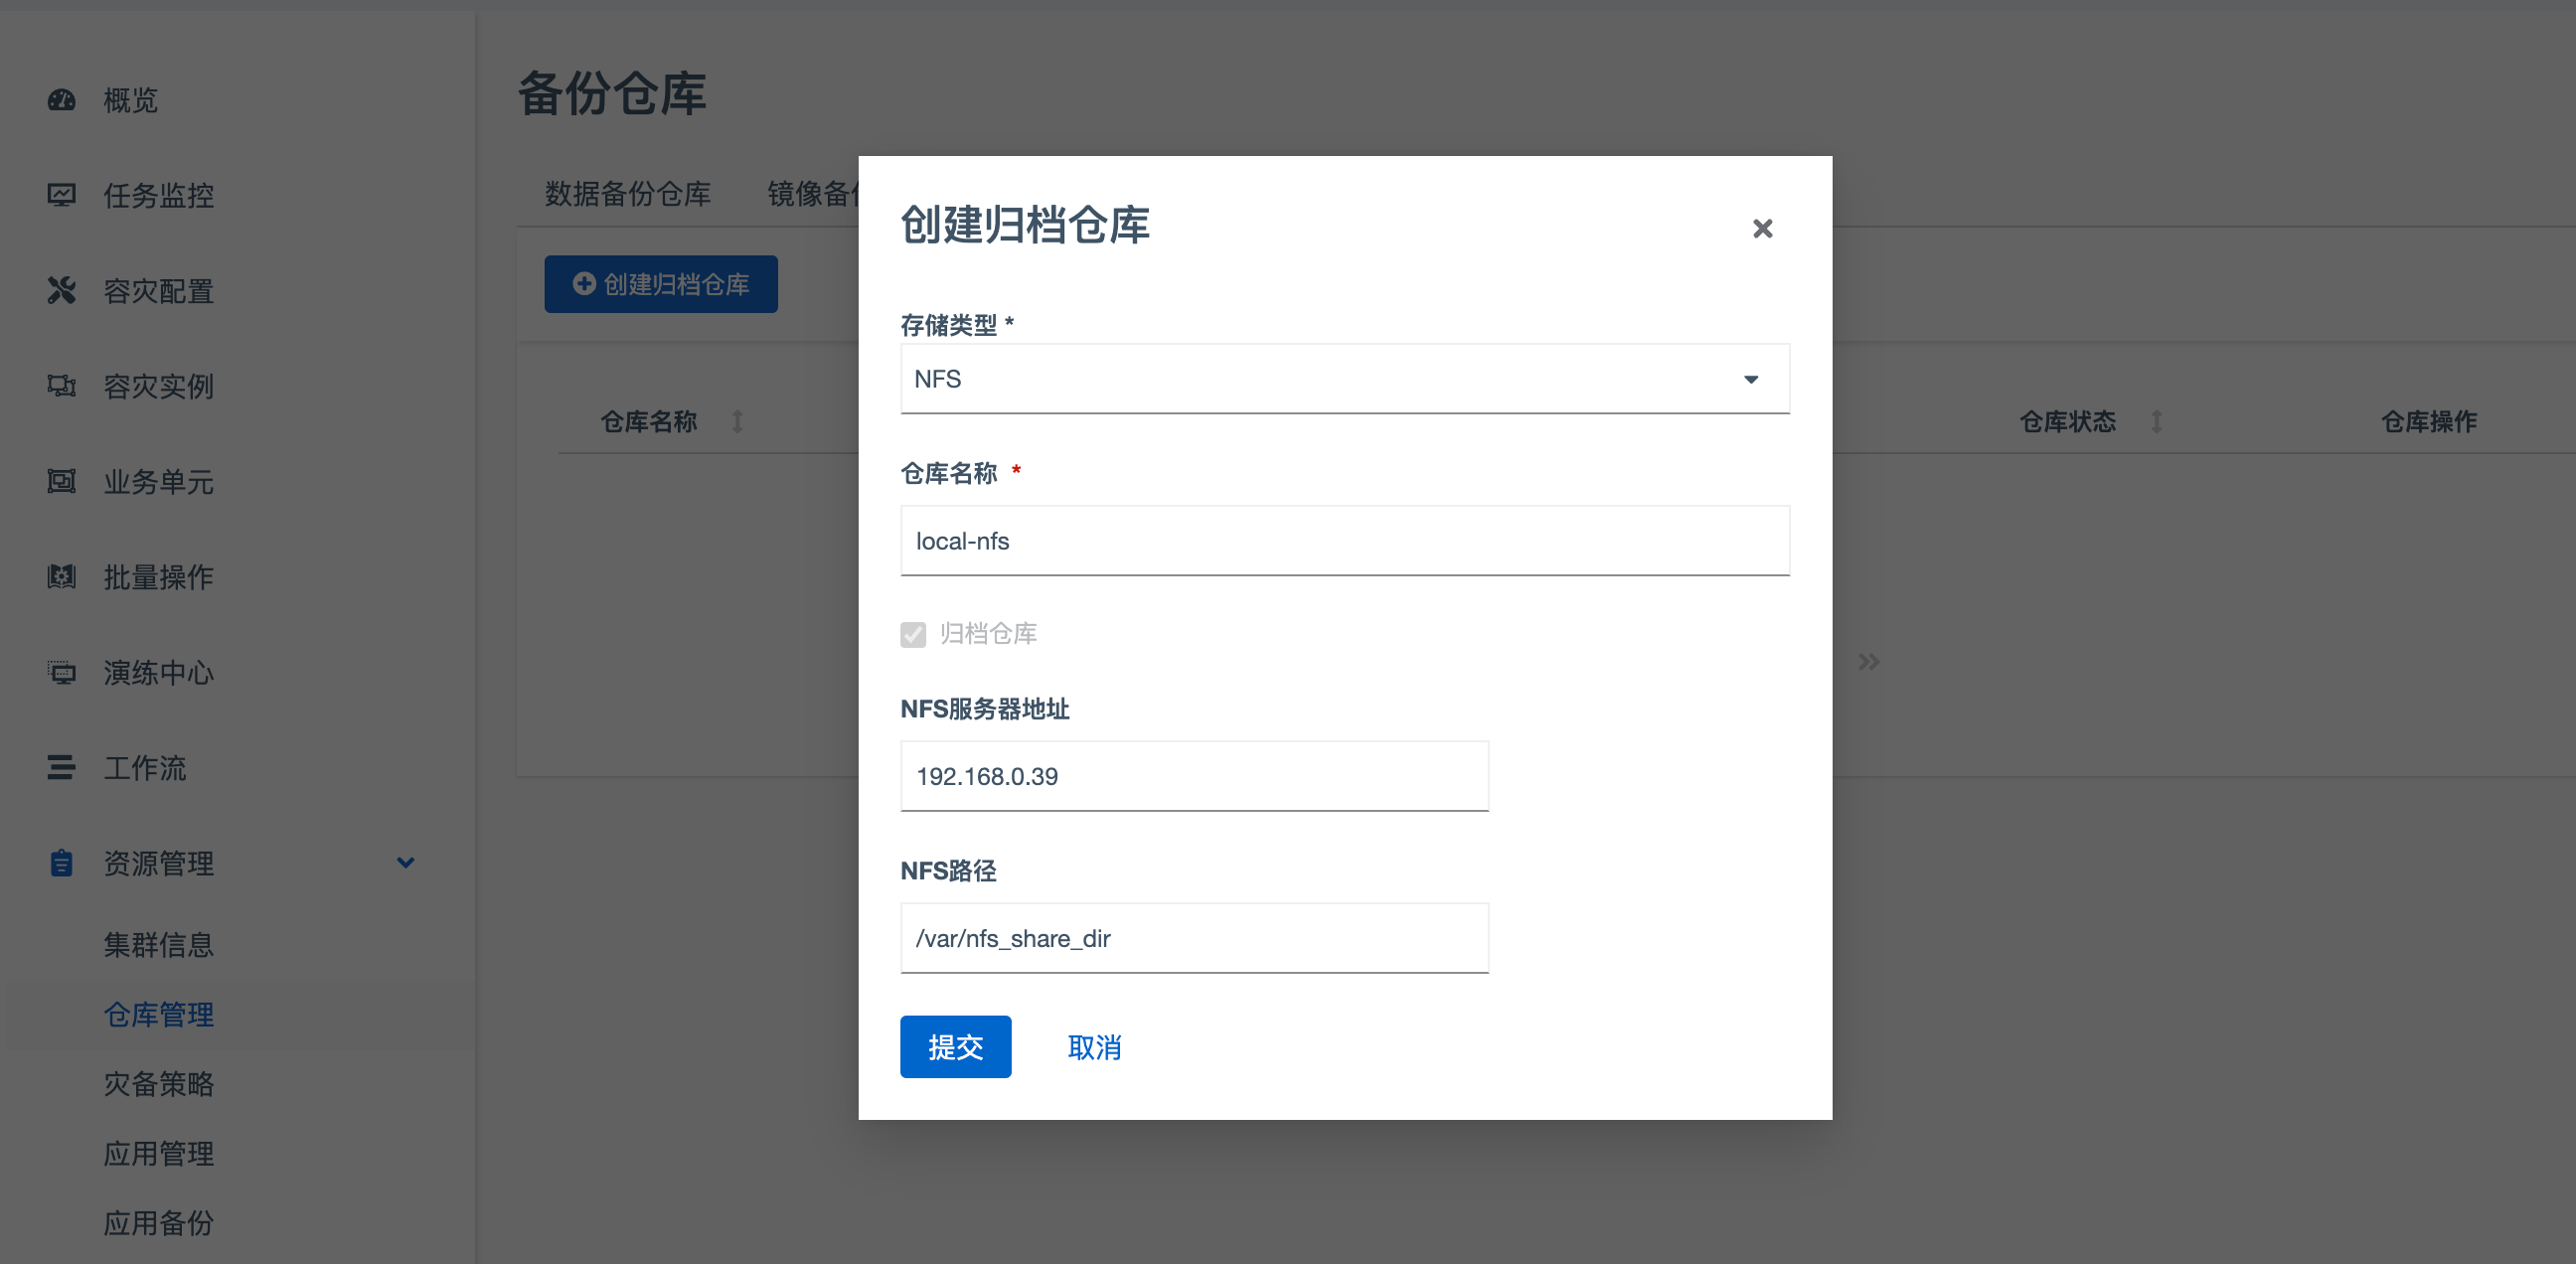Viewport: 2576px width, 1264px height.
Task: Click the 工作流 list icon
Action: coord(61,767)
